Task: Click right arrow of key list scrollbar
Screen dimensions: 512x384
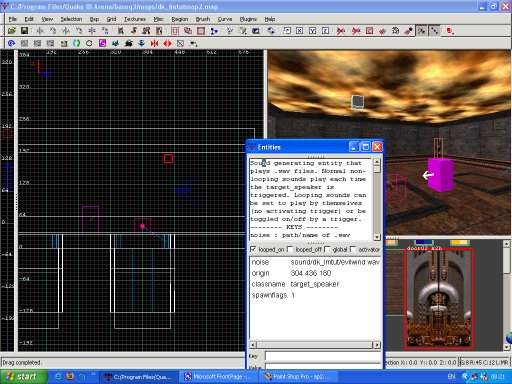Action: 377,345
